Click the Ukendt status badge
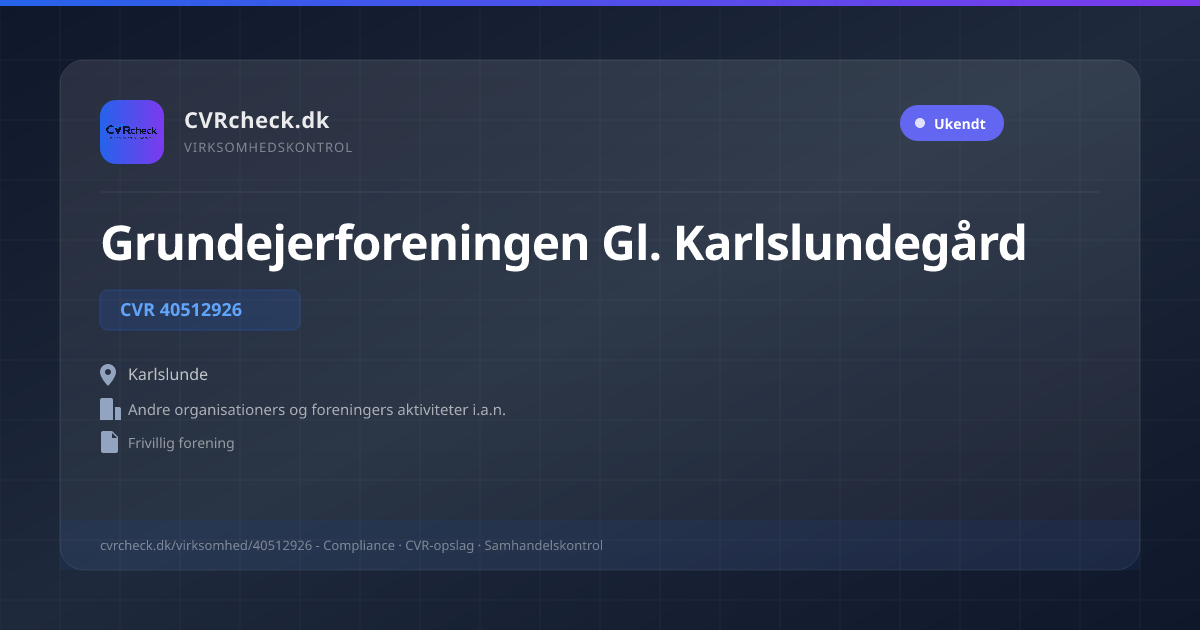The width and height of the screenshot is (1200, 630). pos(951,124)
